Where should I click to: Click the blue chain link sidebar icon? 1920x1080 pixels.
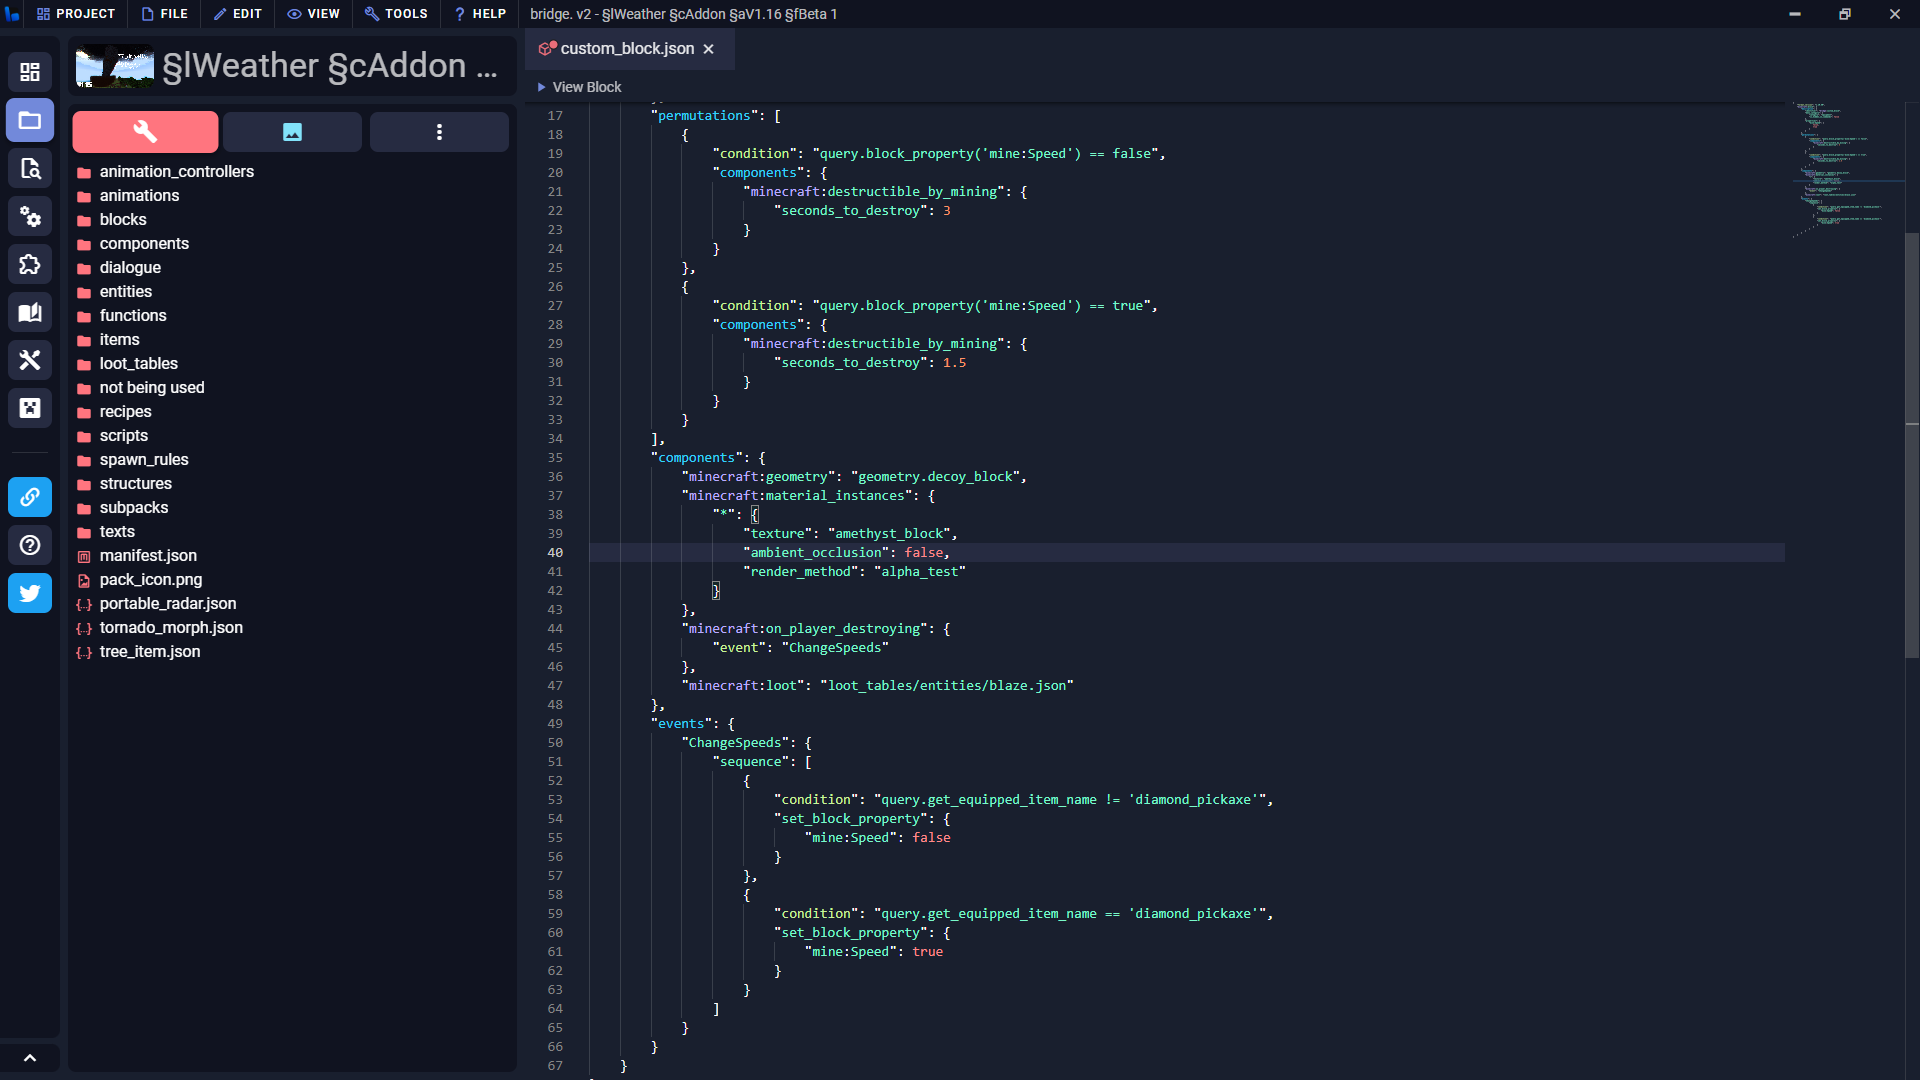(30, 497)
